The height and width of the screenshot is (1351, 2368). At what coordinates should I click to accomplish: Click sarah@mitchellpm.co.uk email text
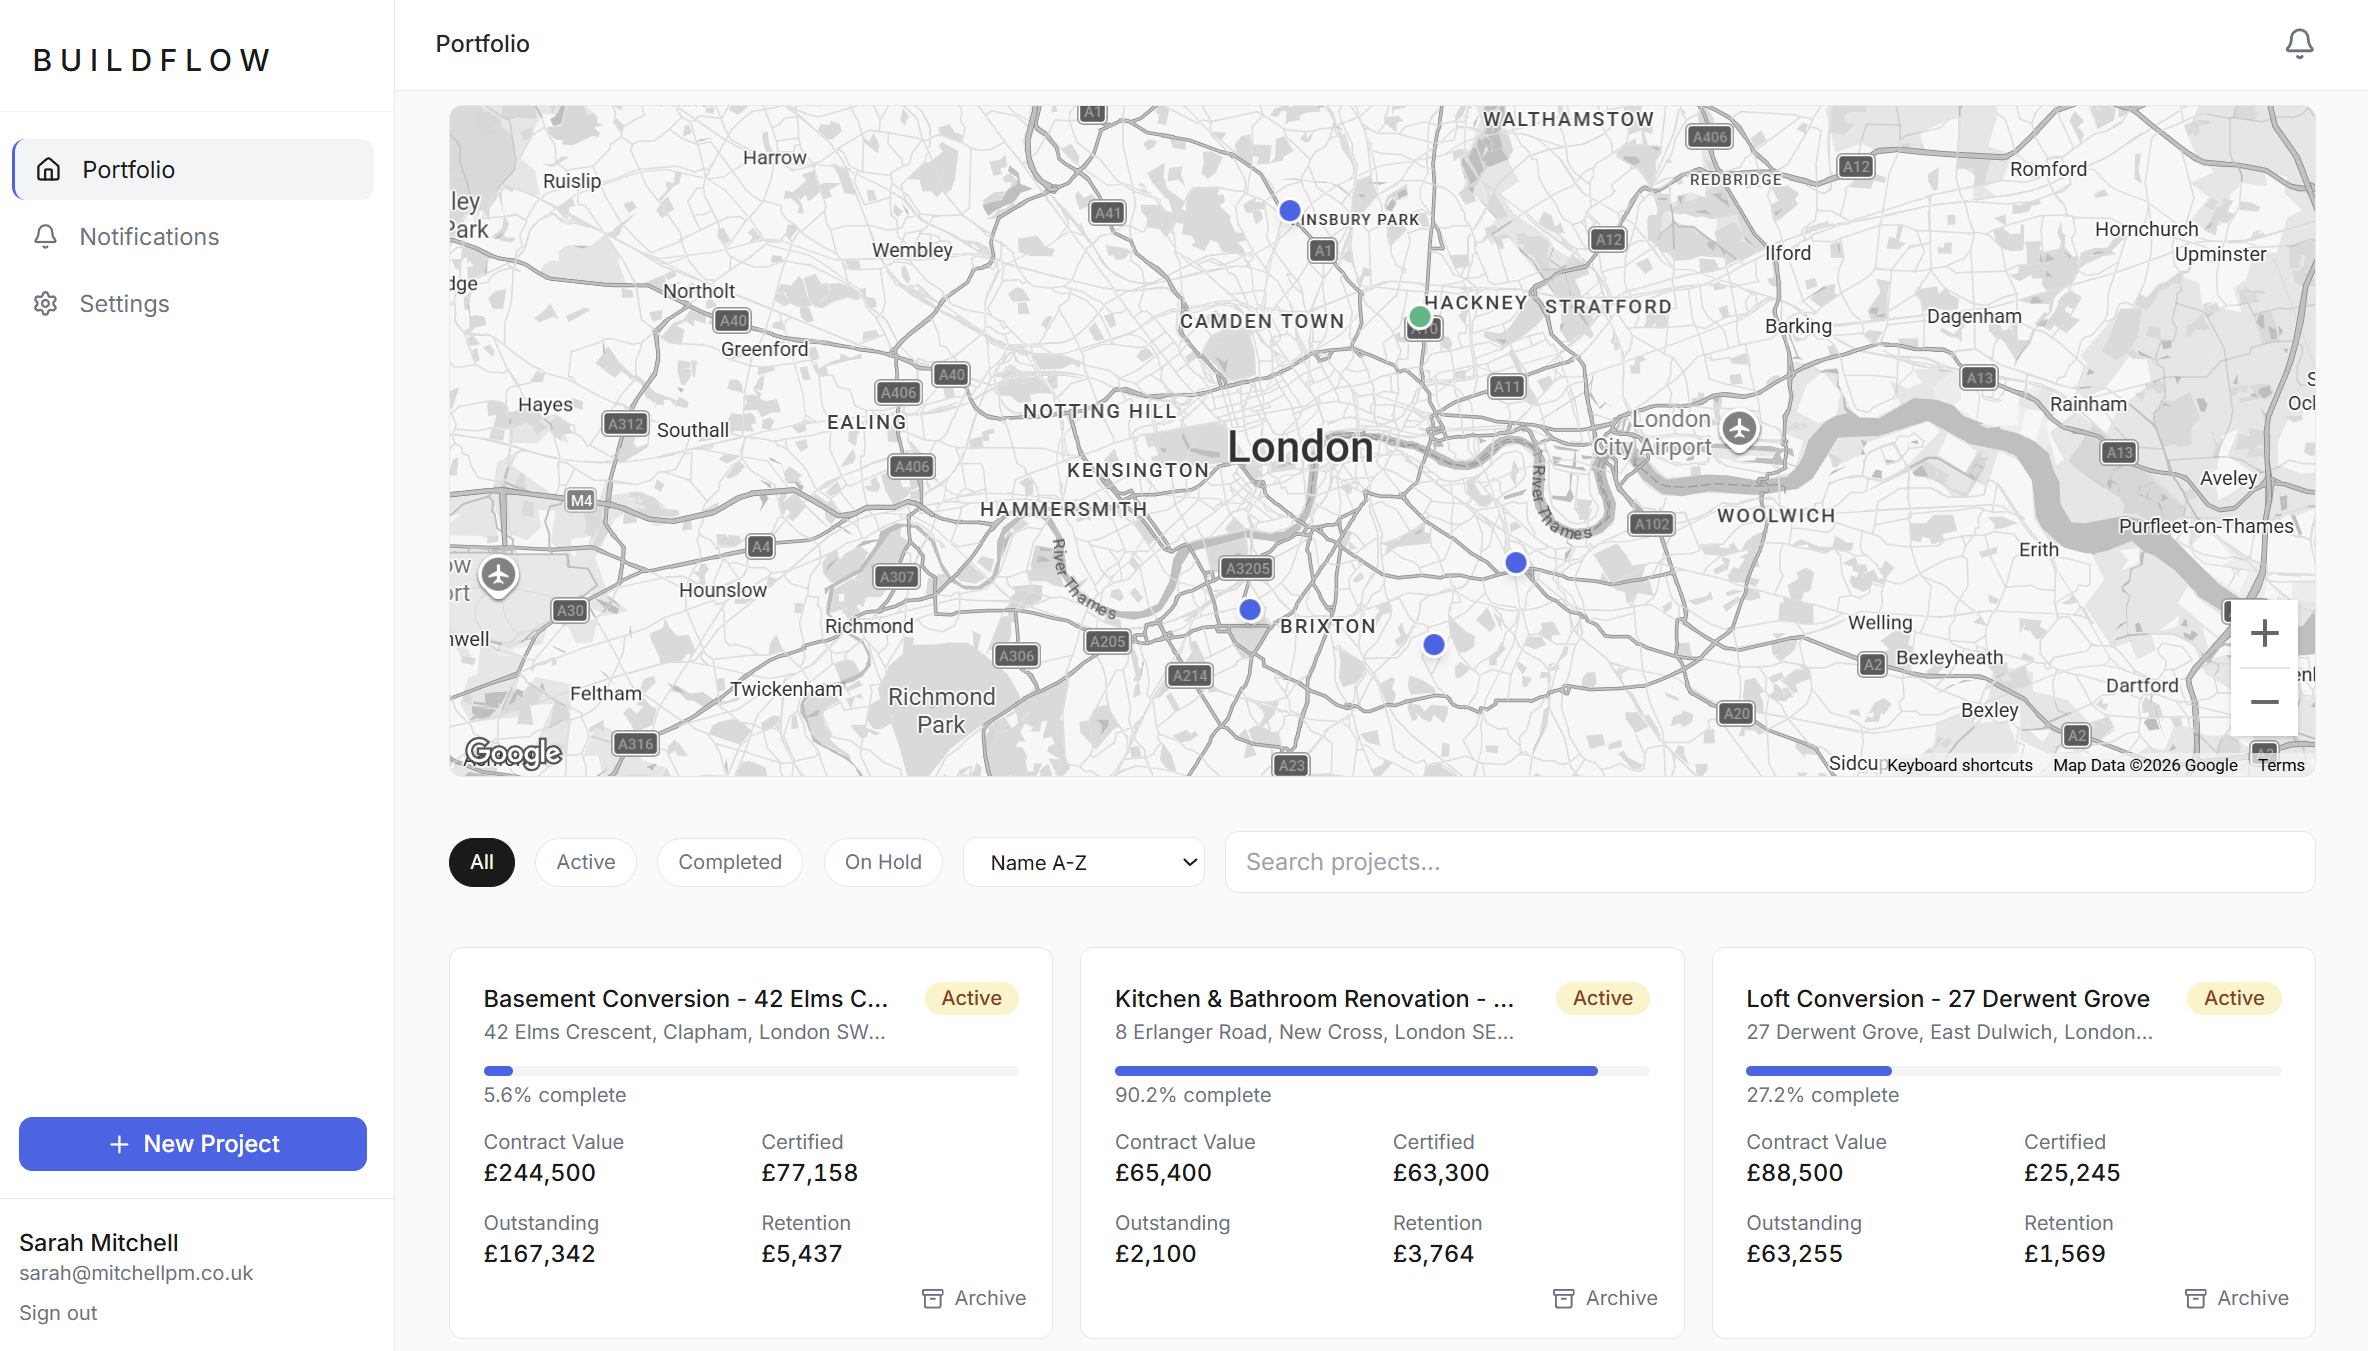pyautogui.click(x=136, y=1273)
